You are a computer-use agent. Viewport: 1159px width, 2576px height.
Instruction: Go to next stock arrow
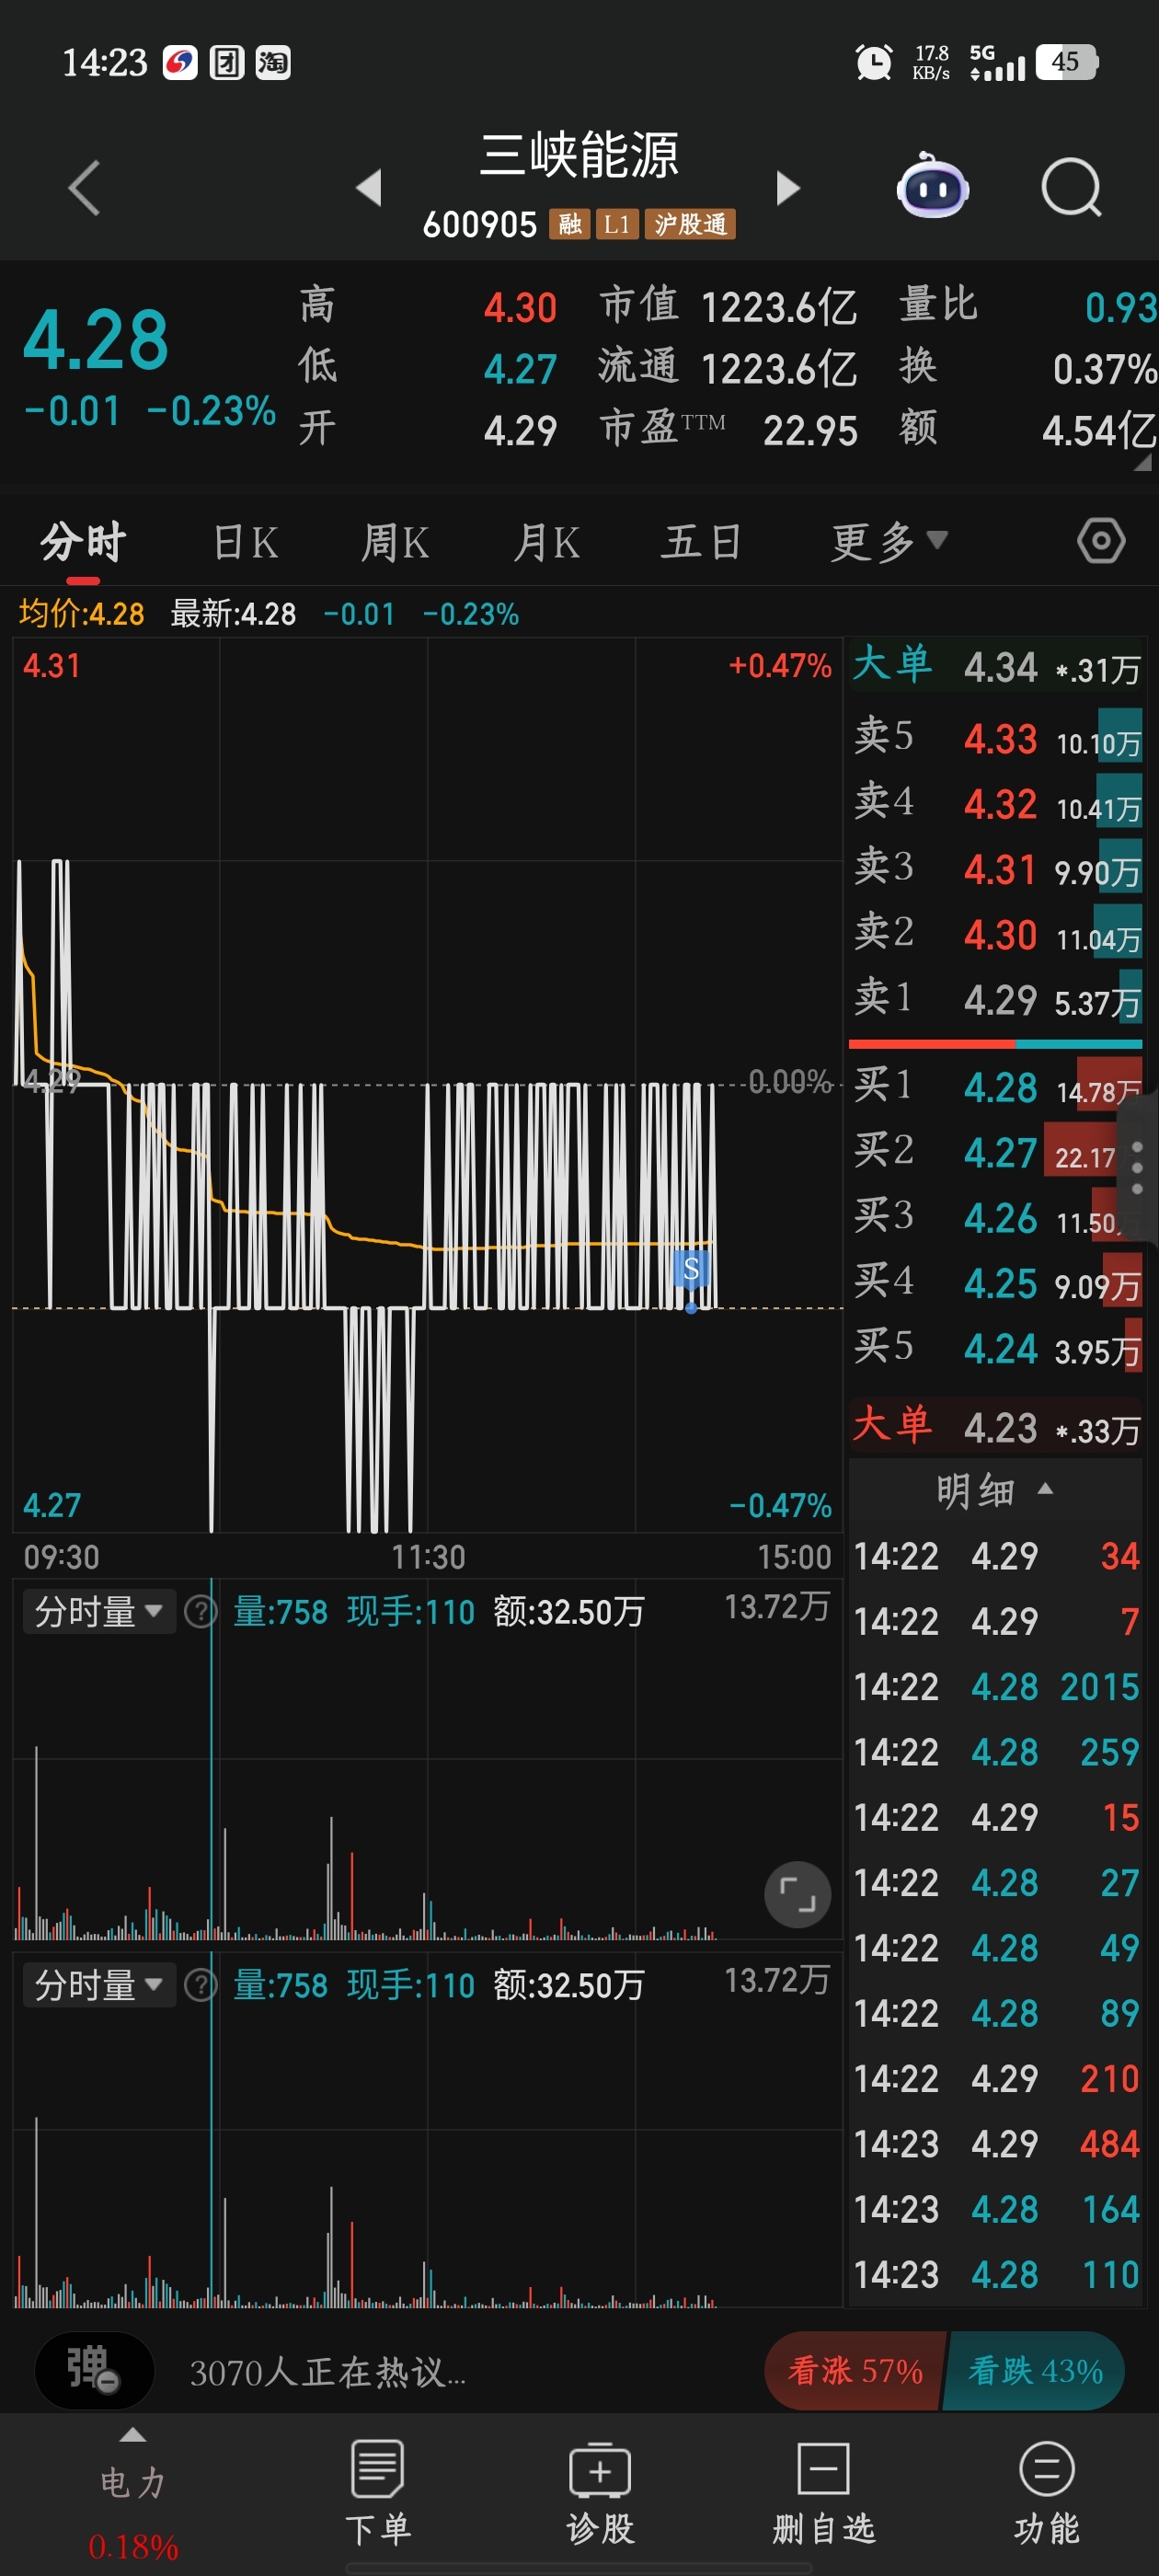[x=788, y=187]
